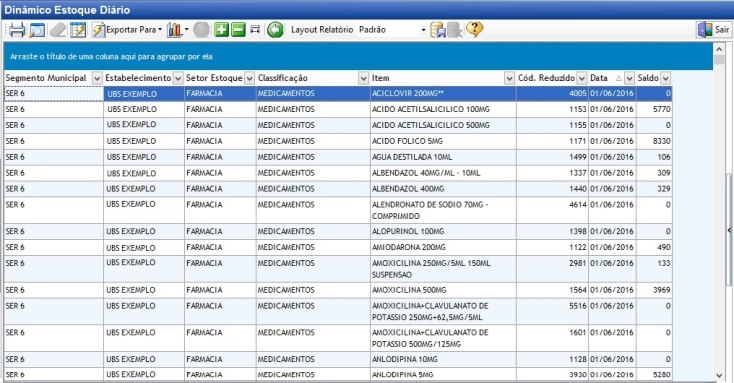
Task: Select AMOXICILINA 500MG cell
Action: (x=443, y=290)
